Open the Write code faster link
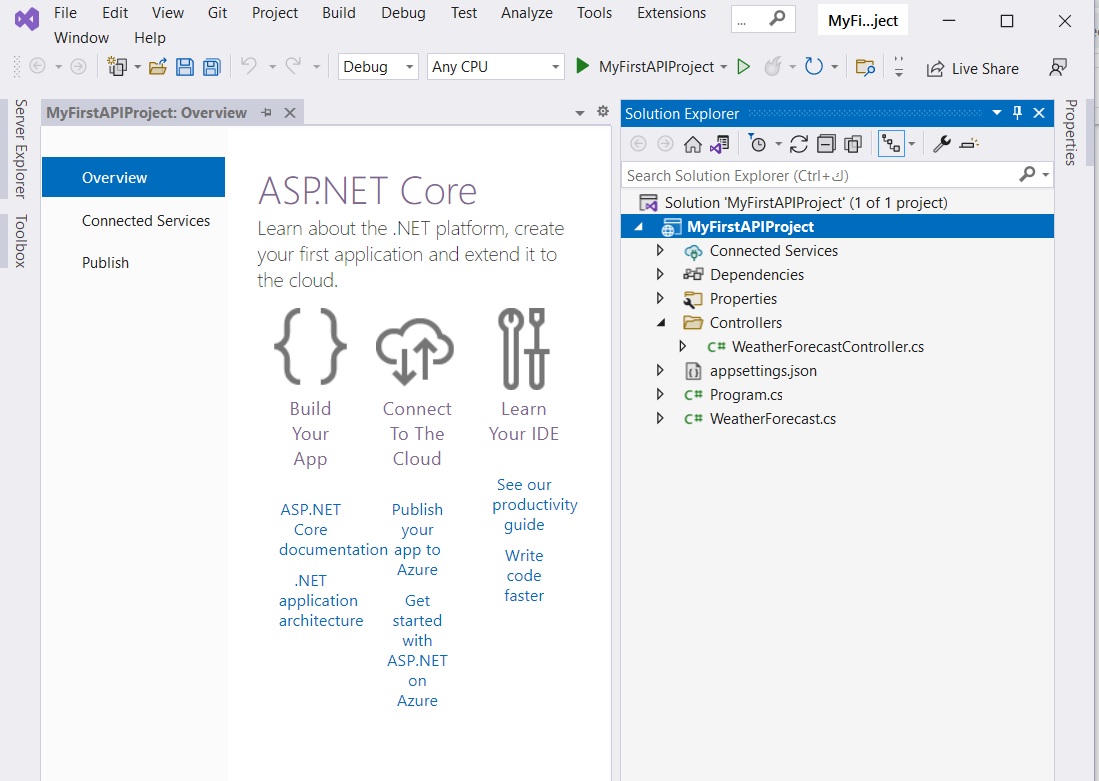 coord(524,575)
